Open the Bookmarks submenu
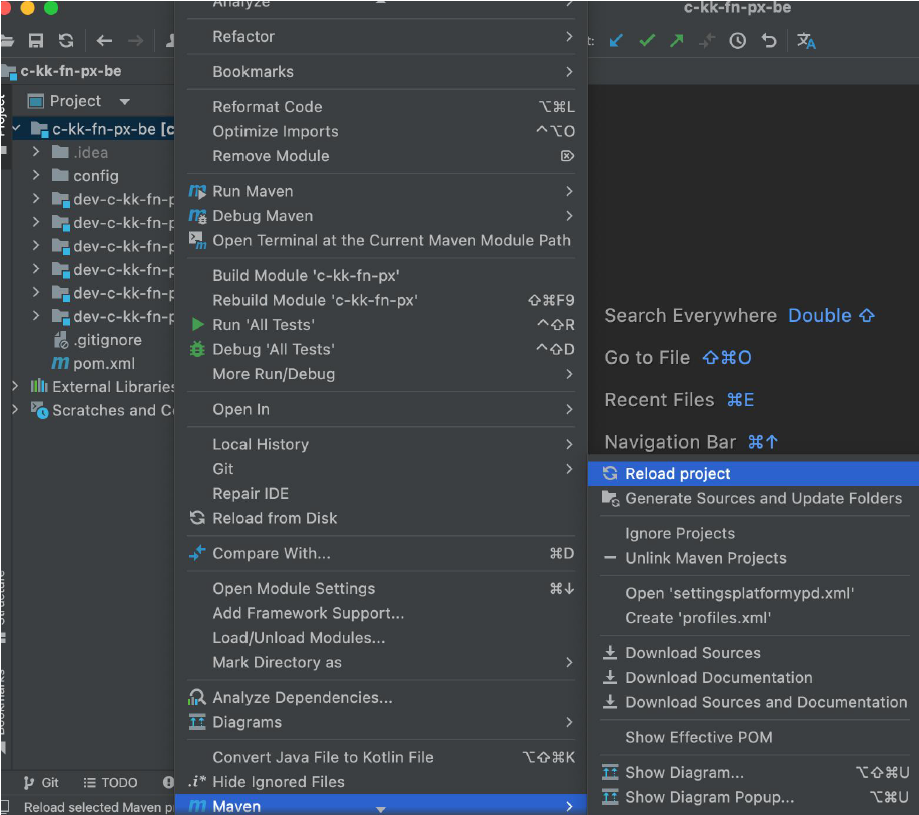Viewport: 919px width, 815px height. click(x=381, y=71)
